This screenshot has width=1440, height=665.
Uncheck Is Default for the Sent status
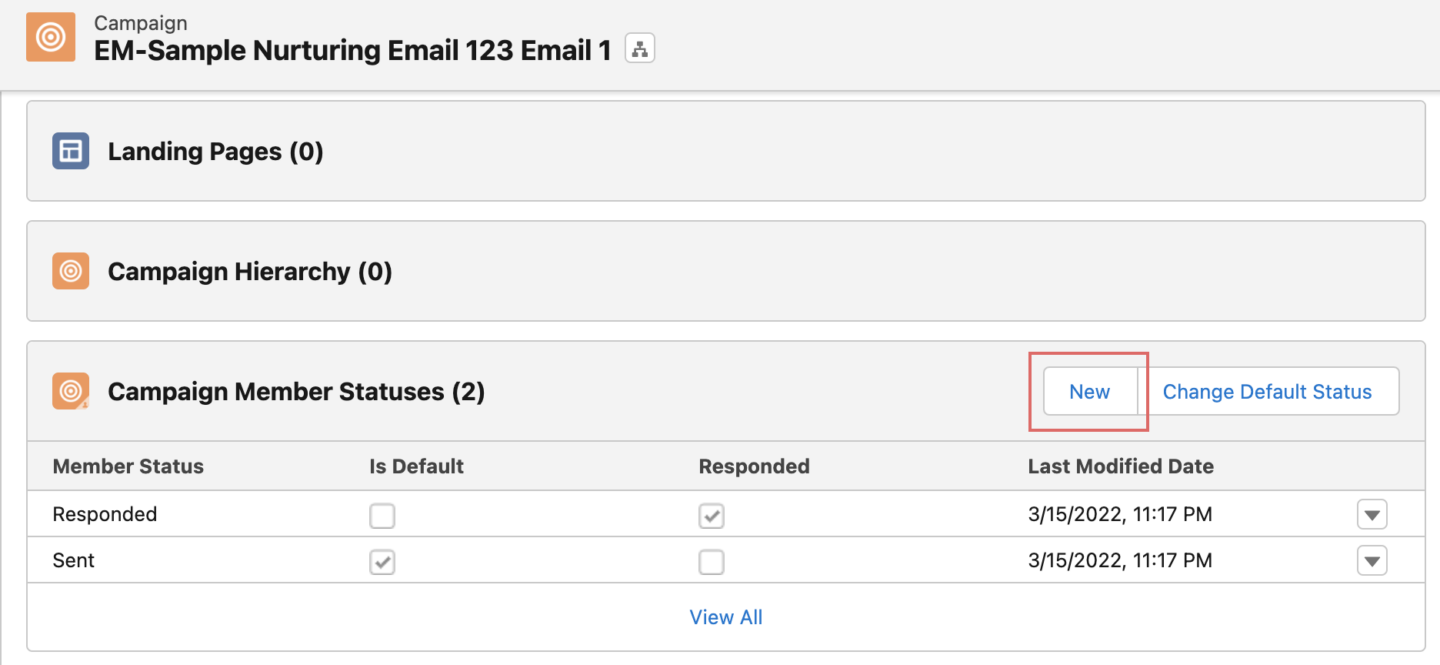[382, 562]
